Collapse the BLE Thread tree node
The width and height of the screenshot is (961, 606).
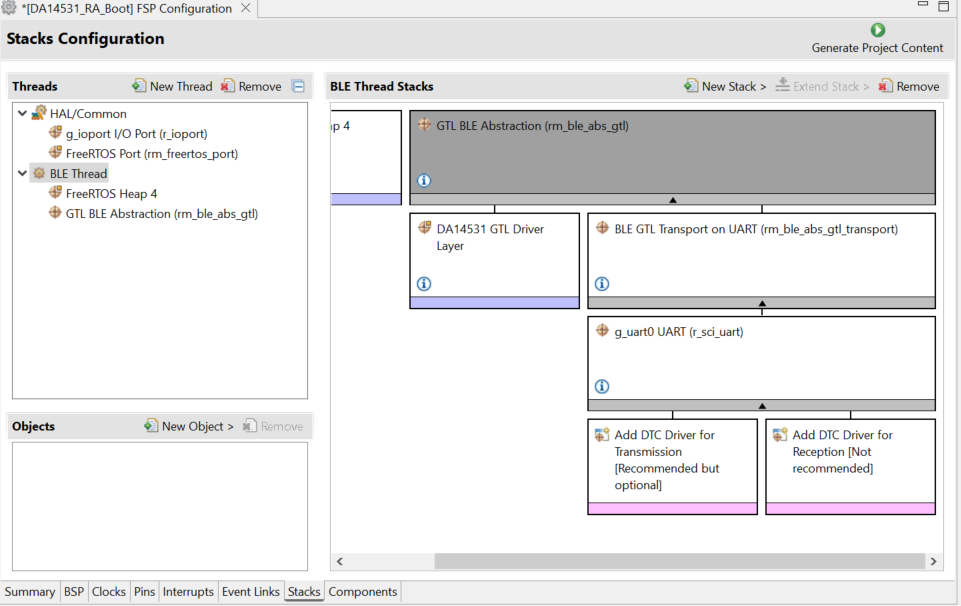pos(22,173)
